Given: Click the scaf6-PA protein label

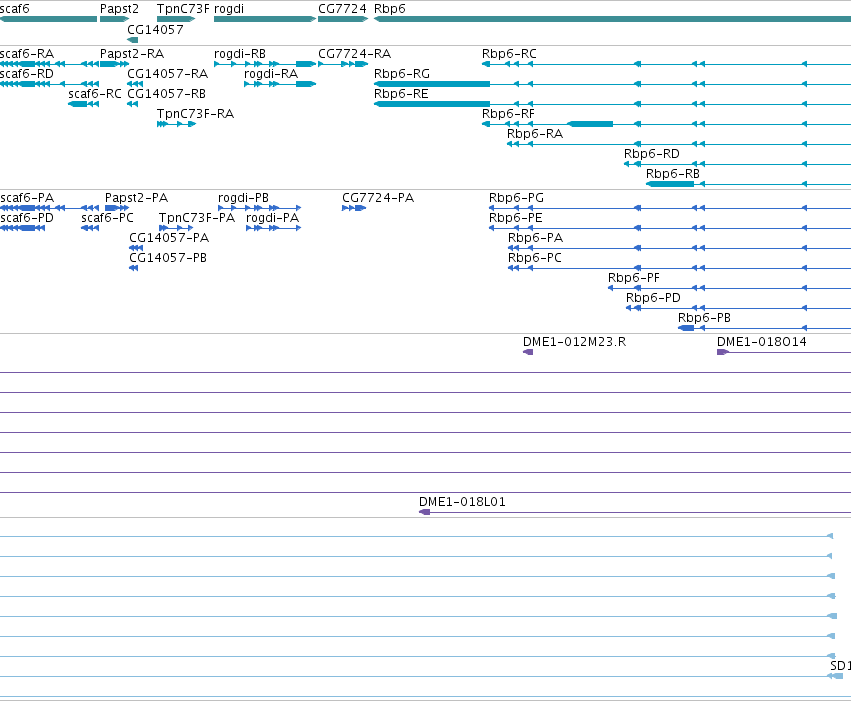Looking at the screenshot, I should click(27, 197).
